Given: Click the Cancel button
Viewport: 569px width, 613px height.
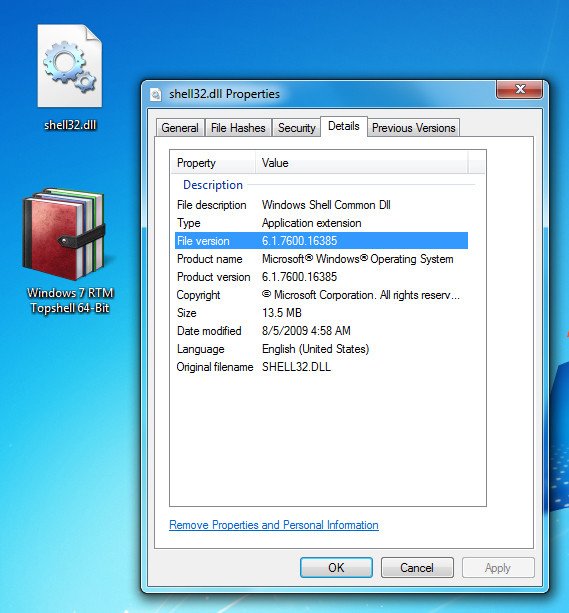Looking at the screenshot, I should point(417,568).
